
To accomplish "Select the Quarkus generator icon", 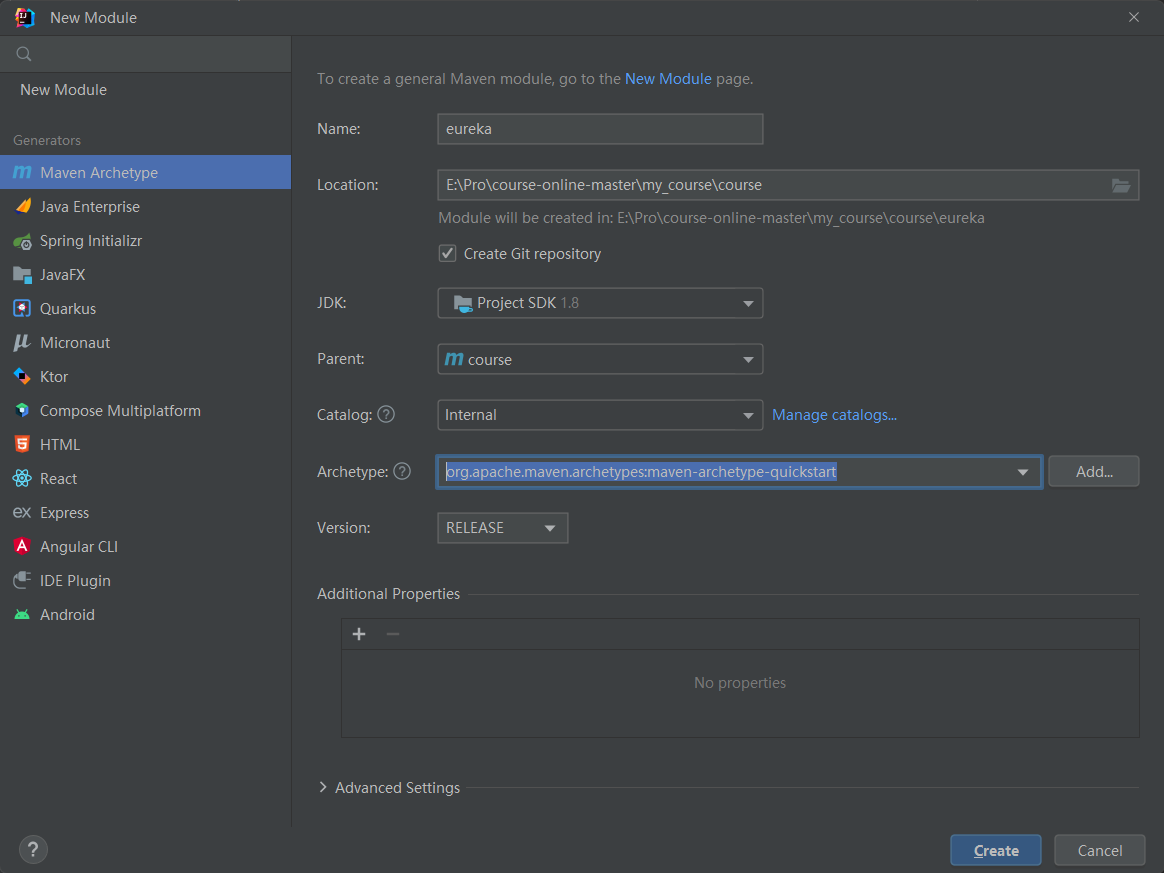I will [x=22, y=309].
